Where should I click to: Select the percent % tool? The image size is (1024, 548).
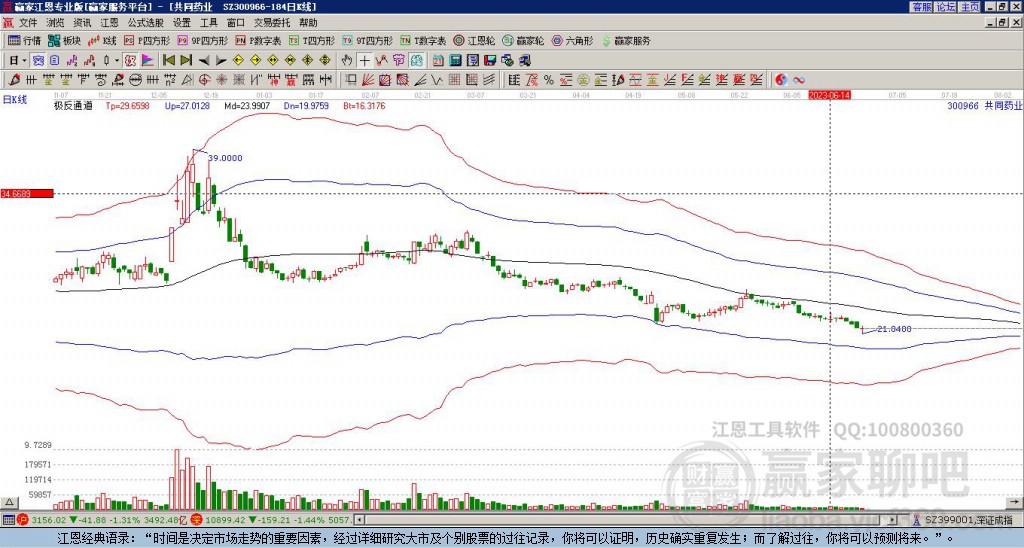pyautogui.click(x=549, y=80)
